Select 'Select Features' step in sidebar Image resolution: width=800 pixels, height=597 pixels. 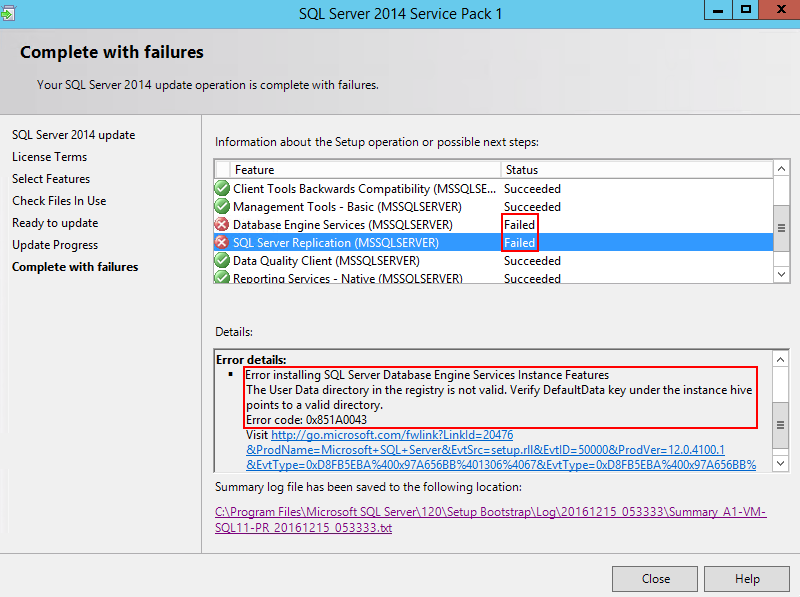(x=51, y=179)
